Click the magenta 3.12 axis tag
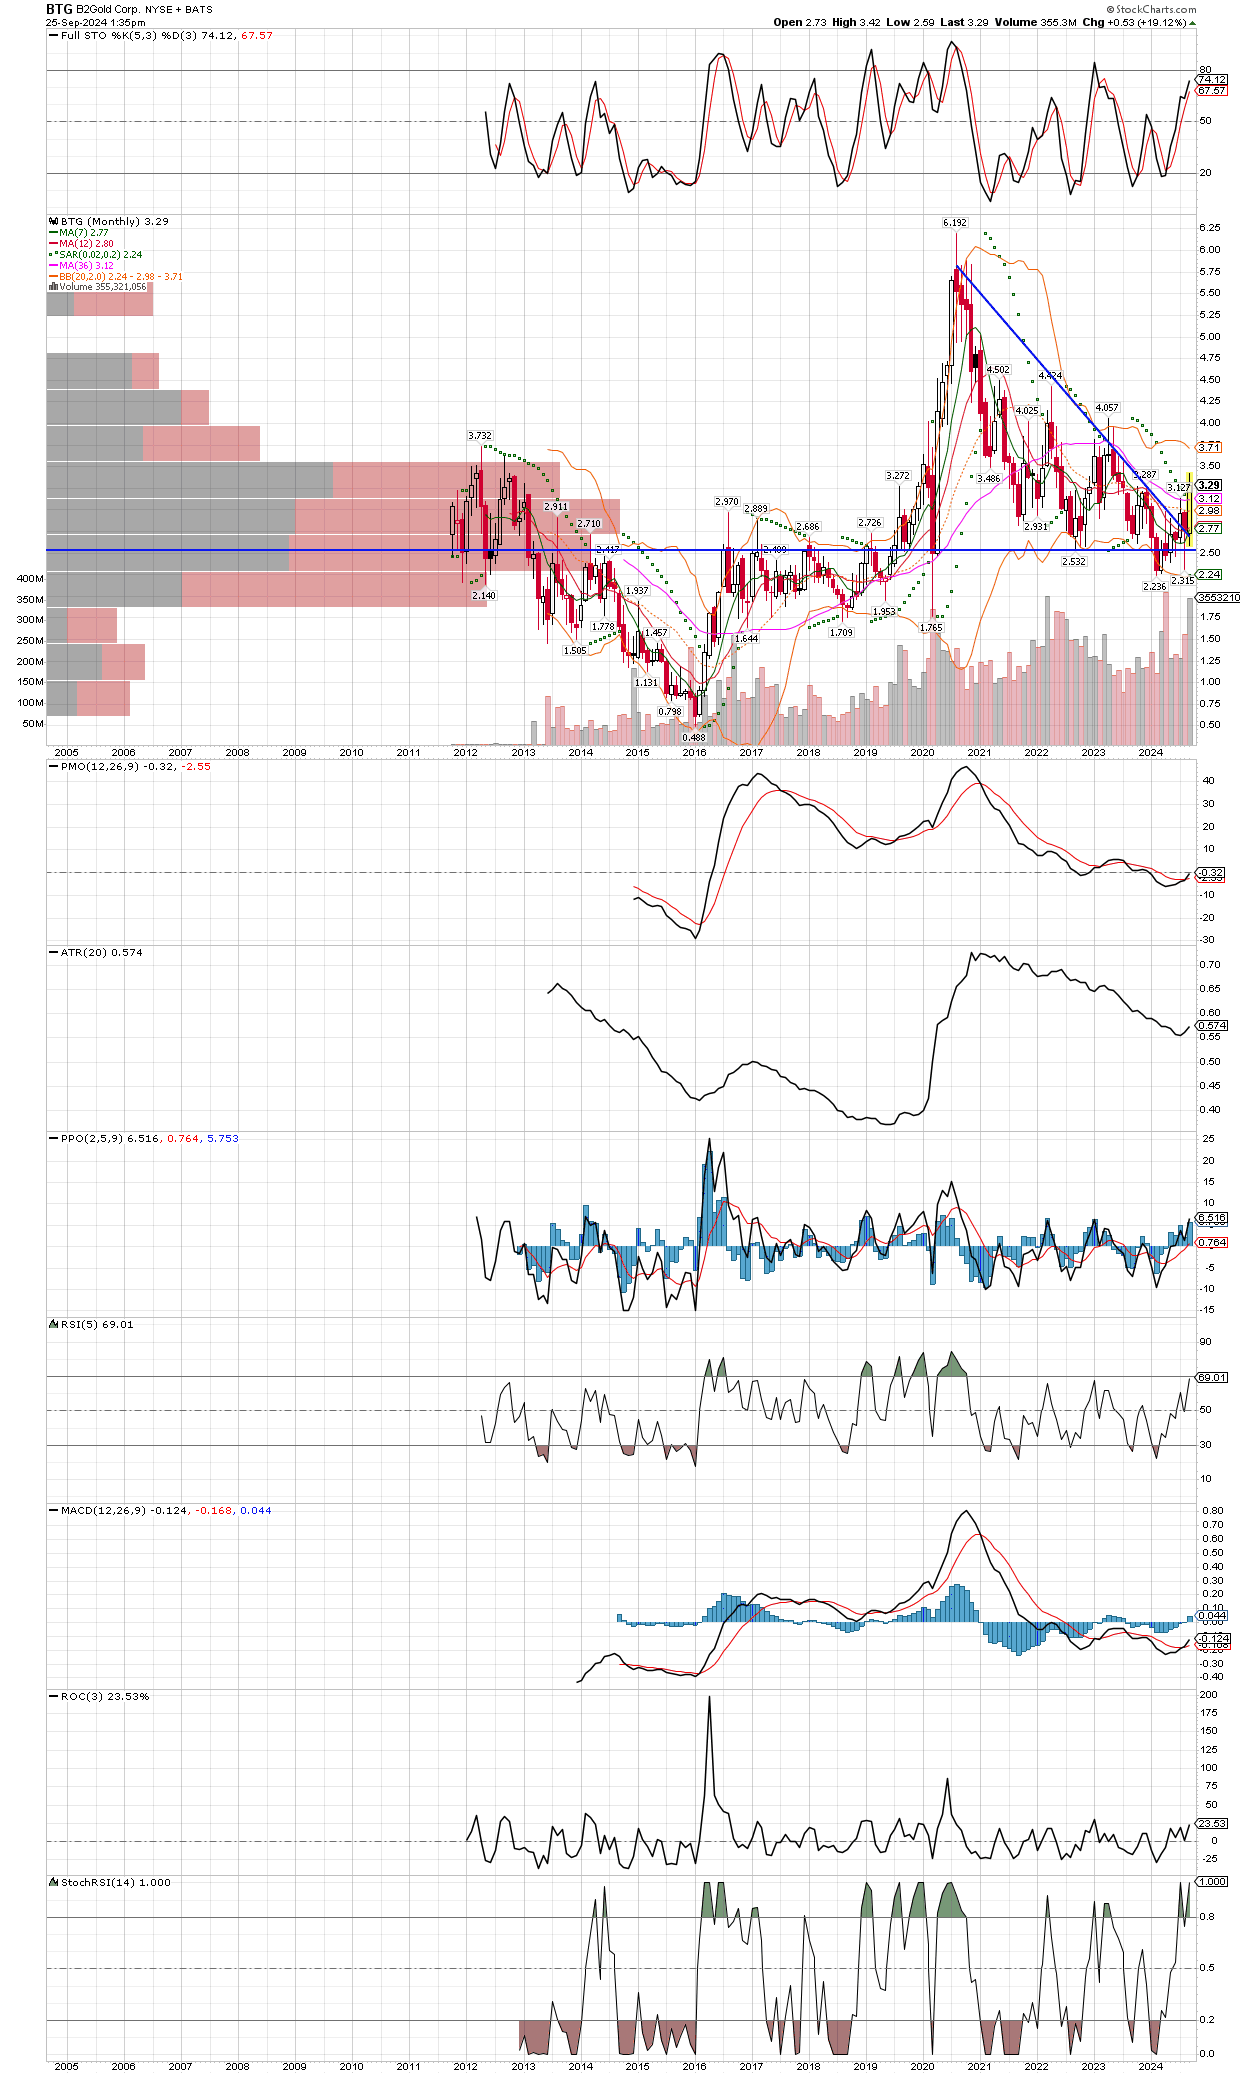 [1209, 498]
